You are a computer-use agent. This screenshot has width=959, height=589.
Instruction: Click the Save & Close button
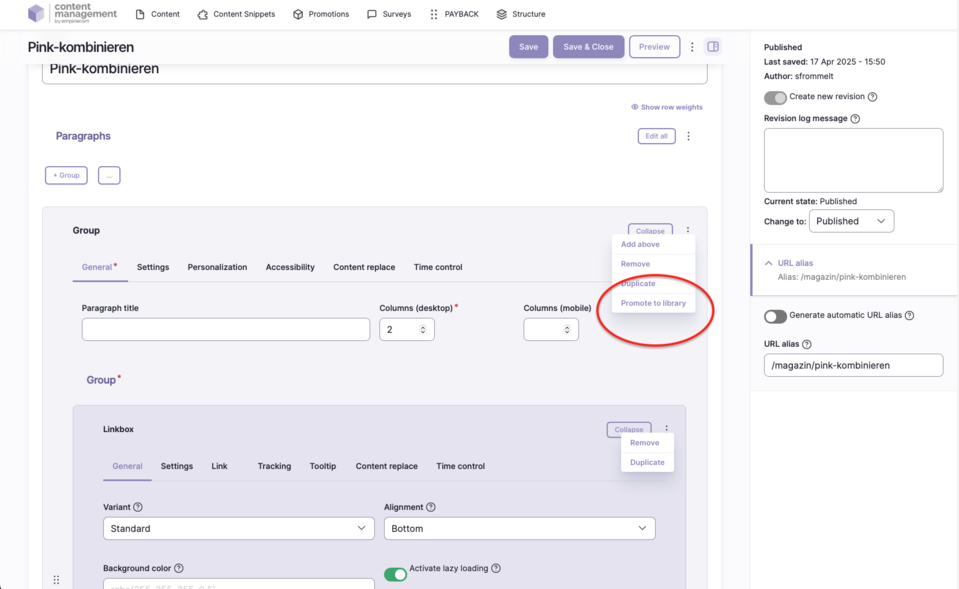(588, 47)
